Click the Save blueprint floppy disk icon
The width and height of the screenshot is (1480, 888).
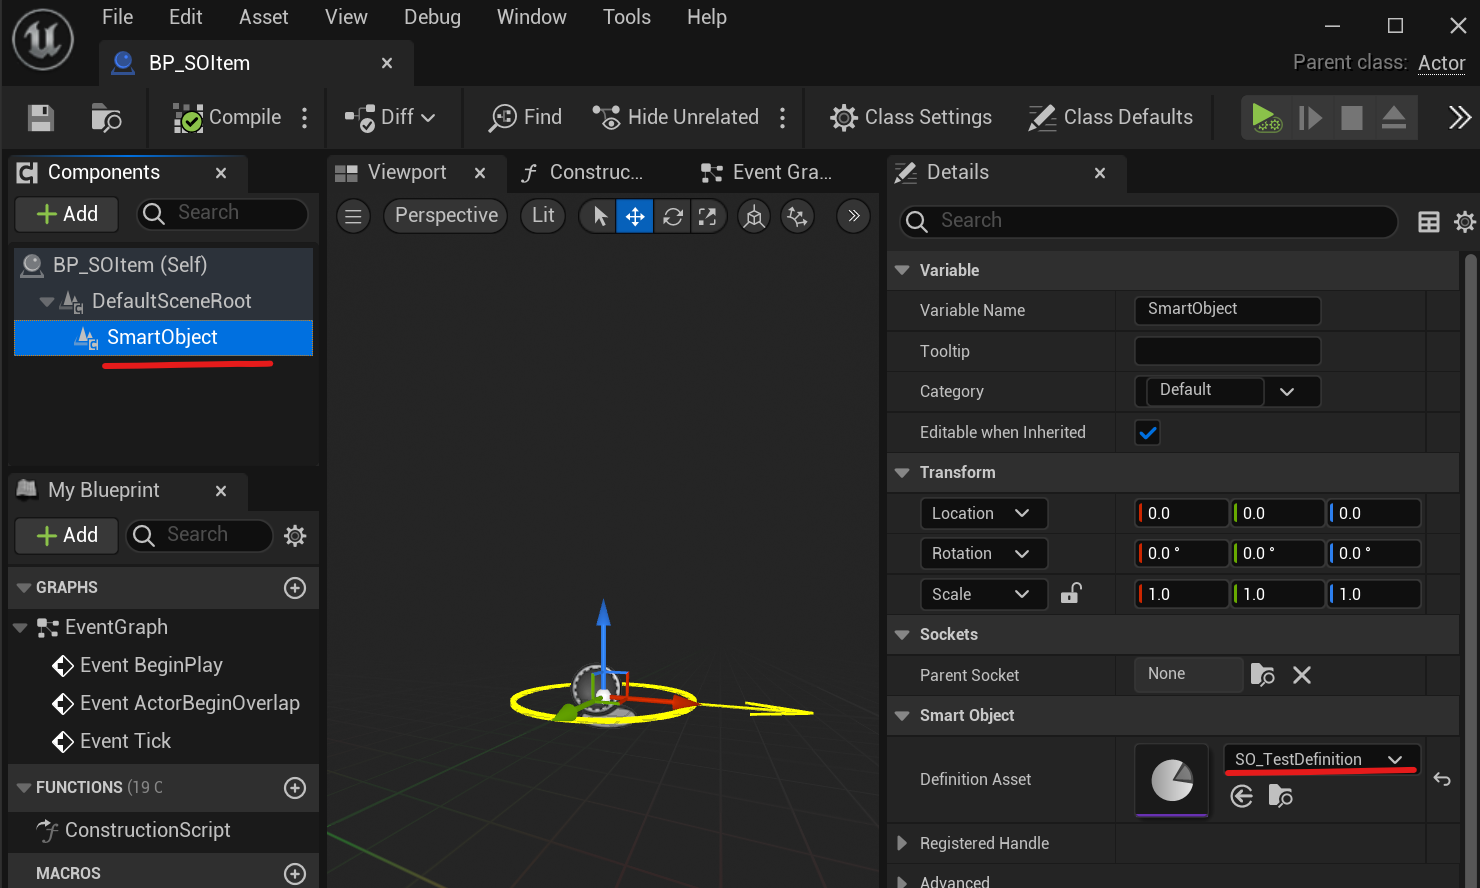coord(41,118)
